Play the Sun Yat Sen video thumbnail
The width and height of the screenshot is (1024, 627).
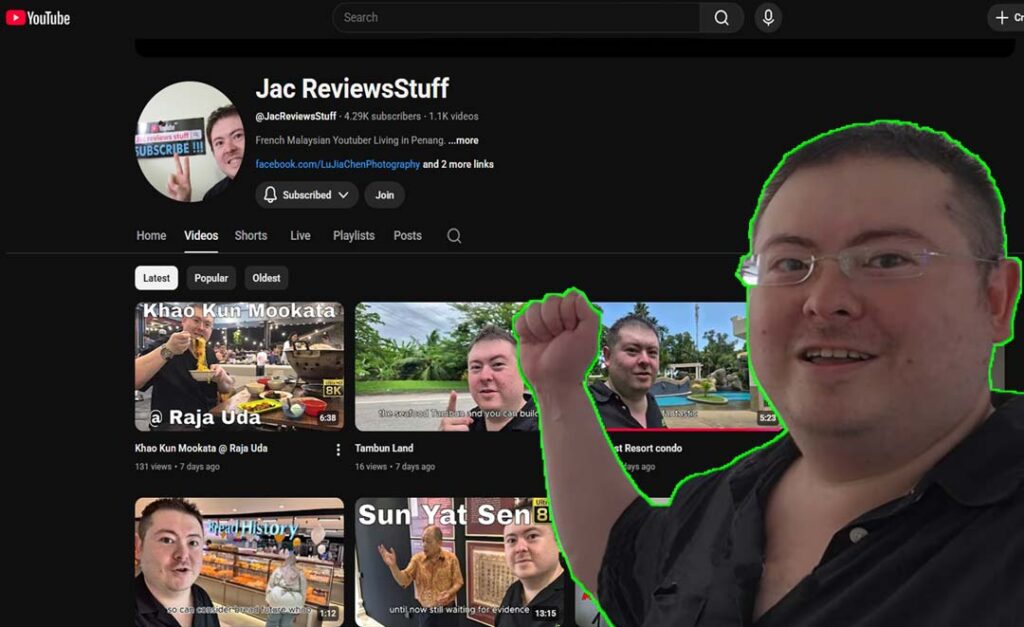pos(450,562)
